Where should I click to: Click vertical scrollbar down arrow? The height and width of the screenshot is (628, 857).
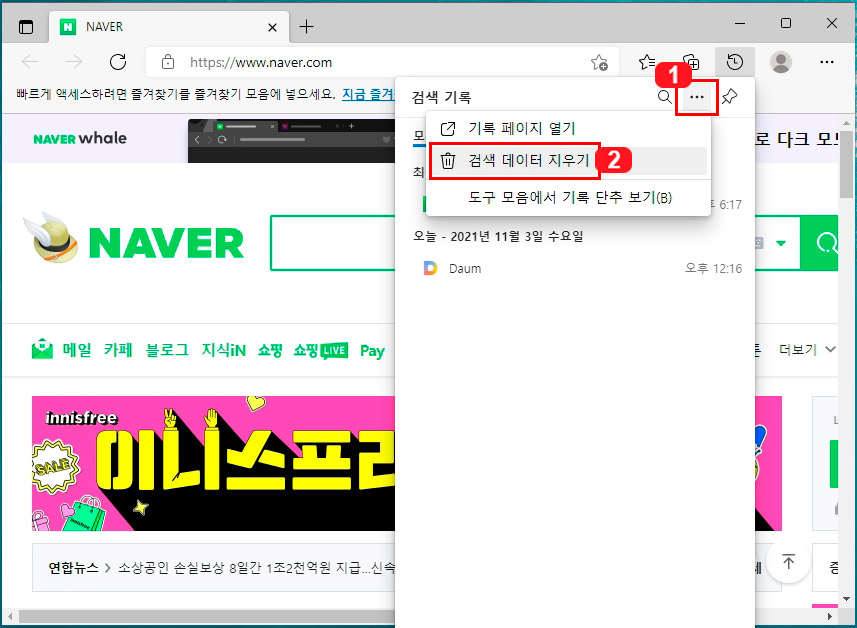847,598
